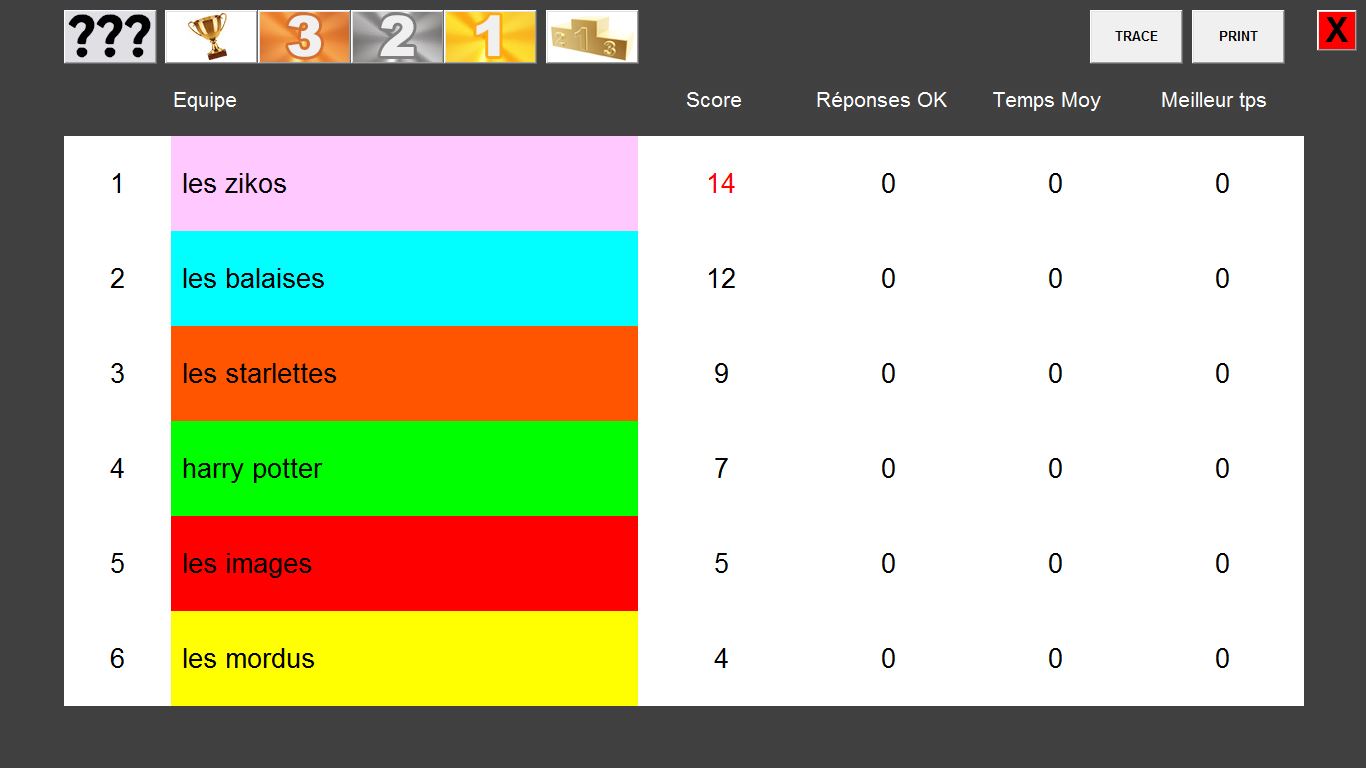Reveal third place with bronze 3 icon
The image size is (1366, 768).
coord(304,37)
